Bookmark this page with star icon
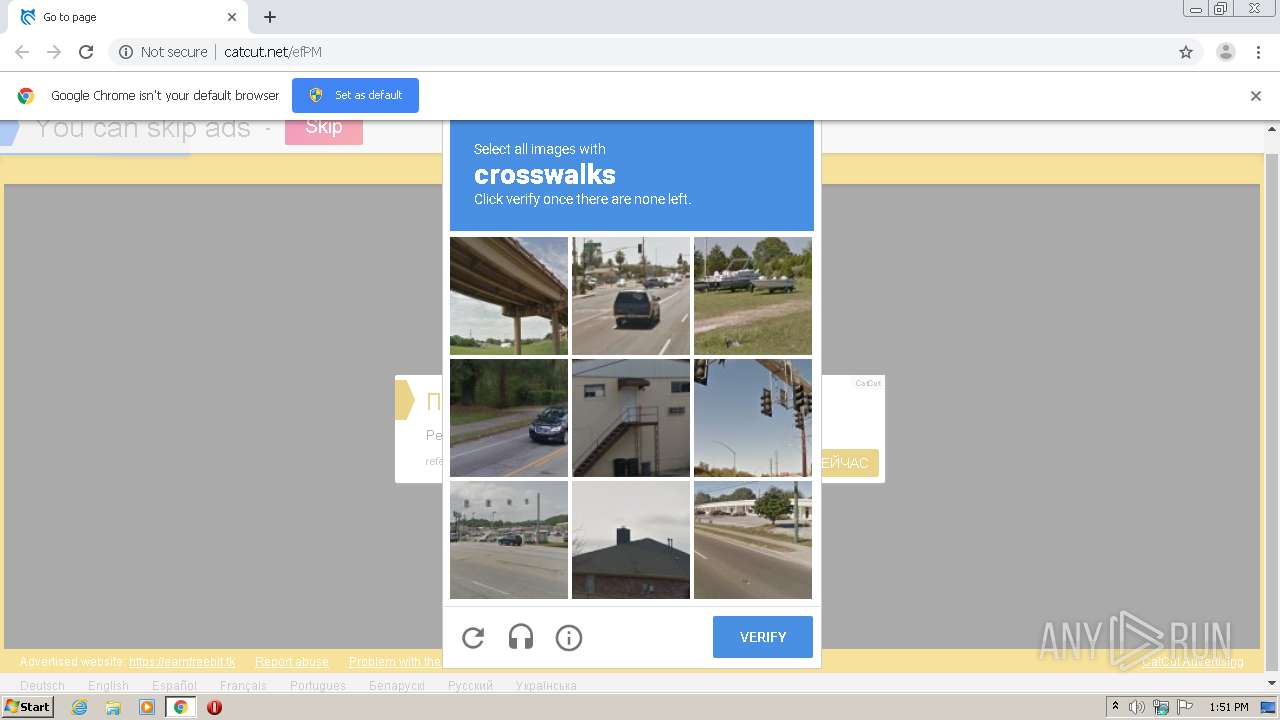Image resolution: width=1280 pixels, height=720 pixels. pos(1186,52)
